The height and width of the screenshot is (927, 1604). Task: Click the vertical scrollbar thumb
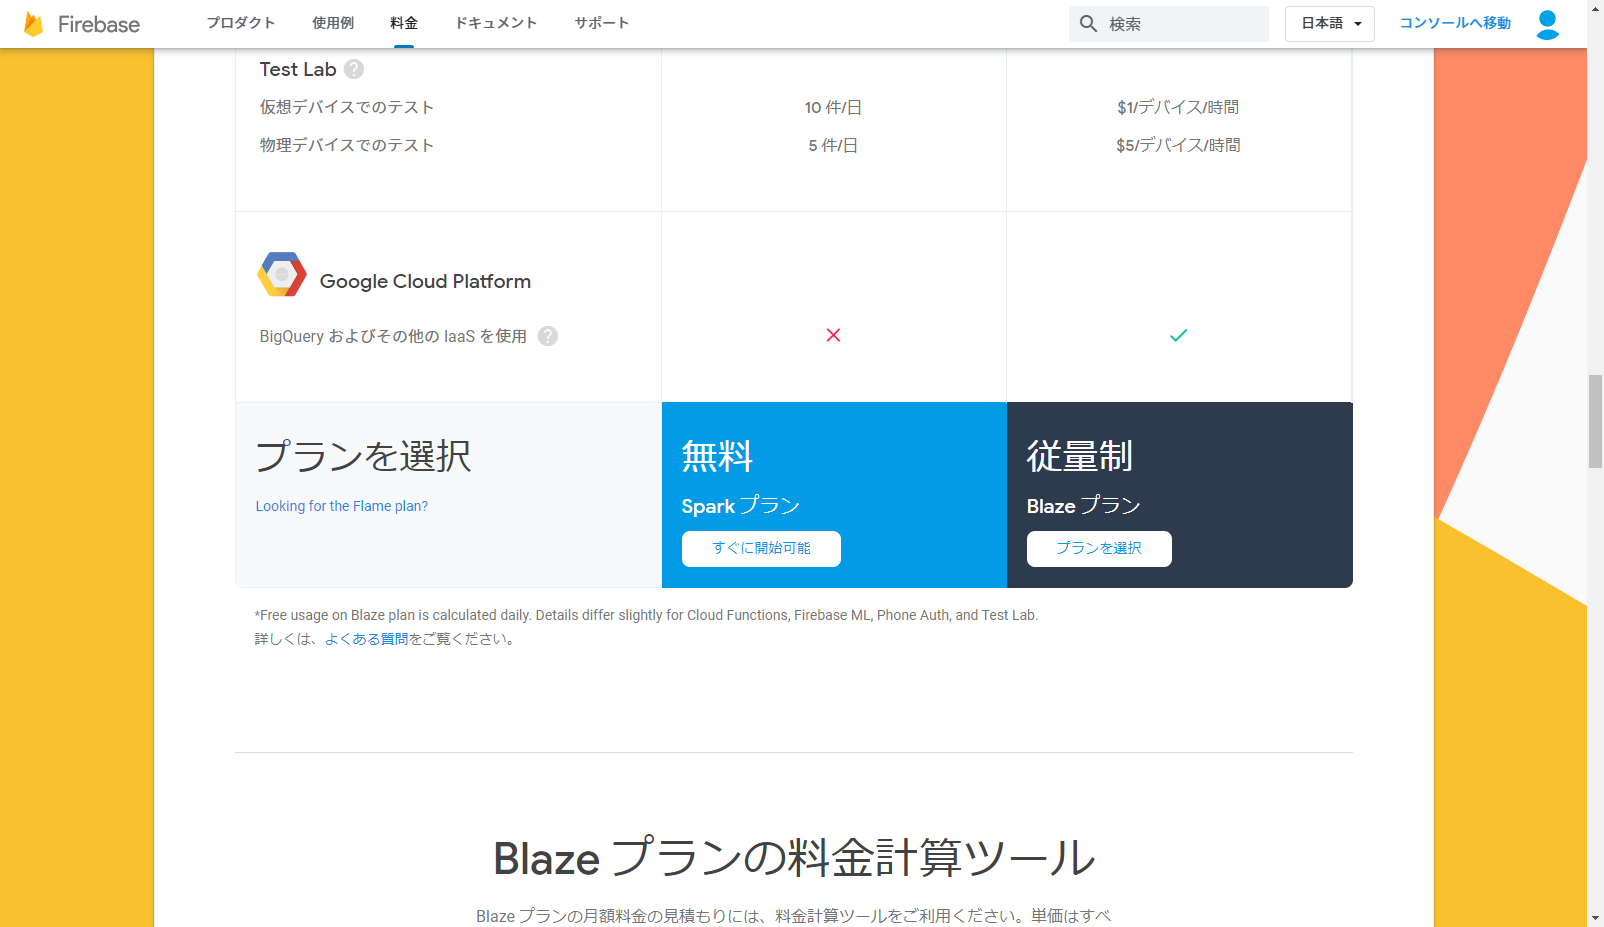tap(1595, 421)
